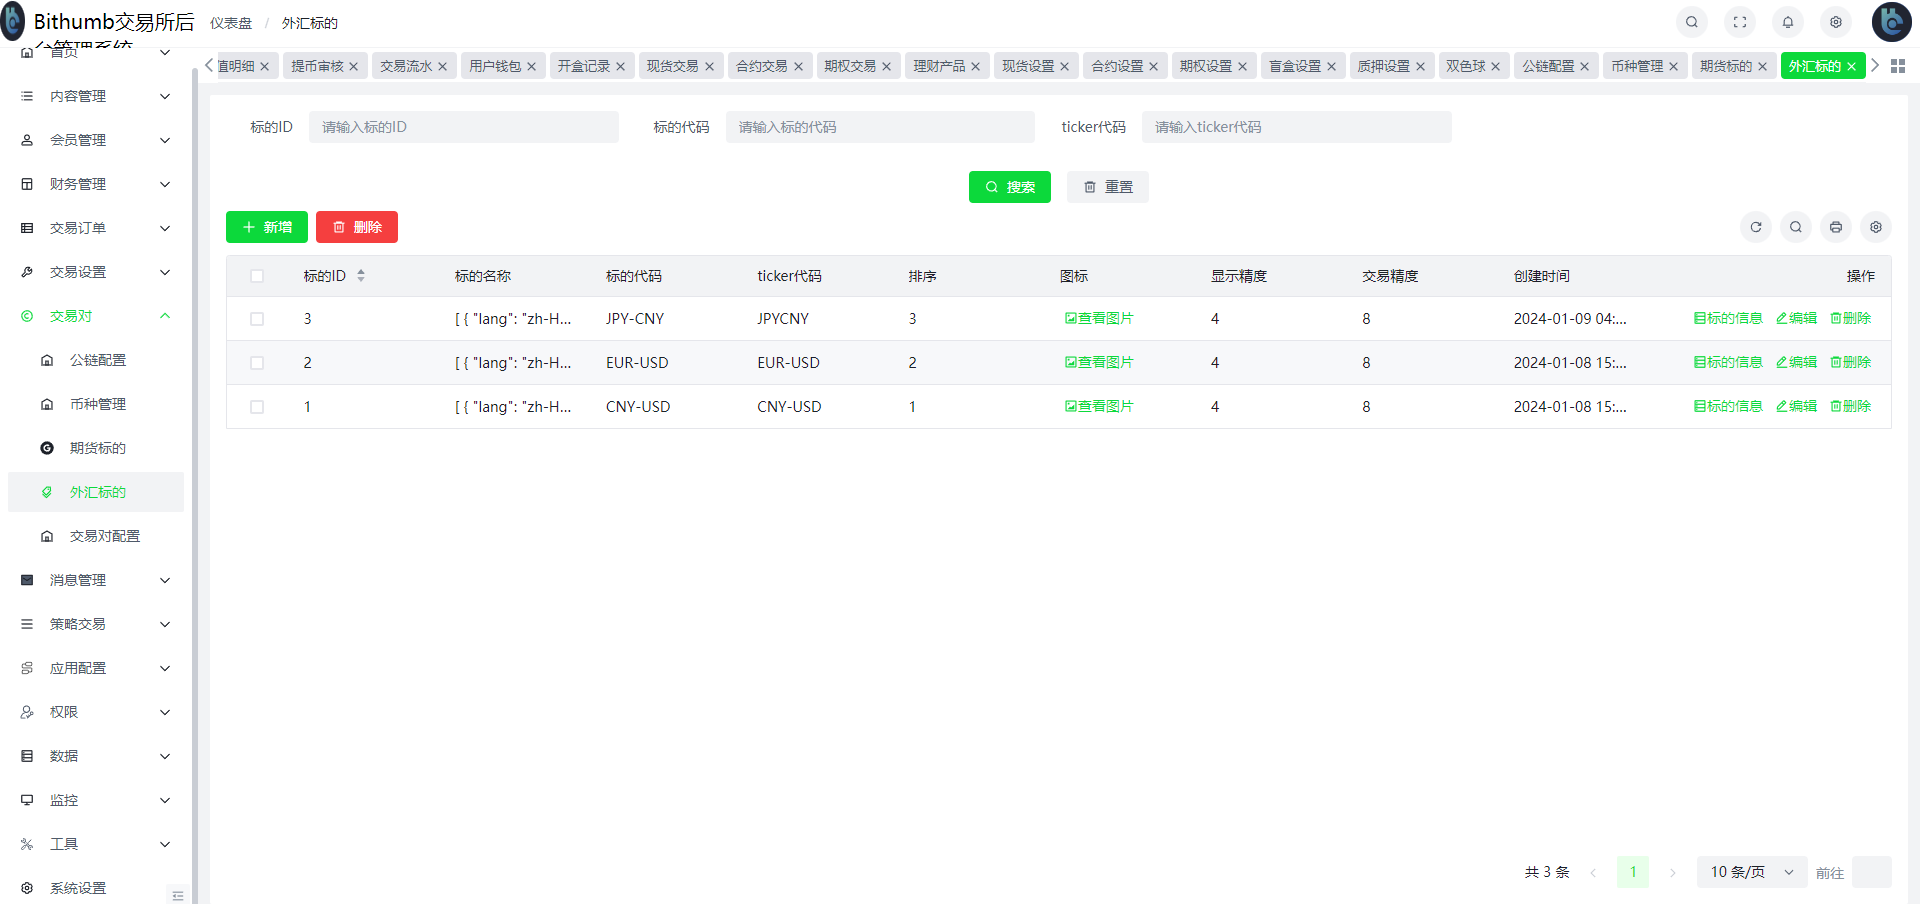Viewport: 1920px width, 904px height.
Task: Click the green 新增 button
Action: (x=267, y=227)
